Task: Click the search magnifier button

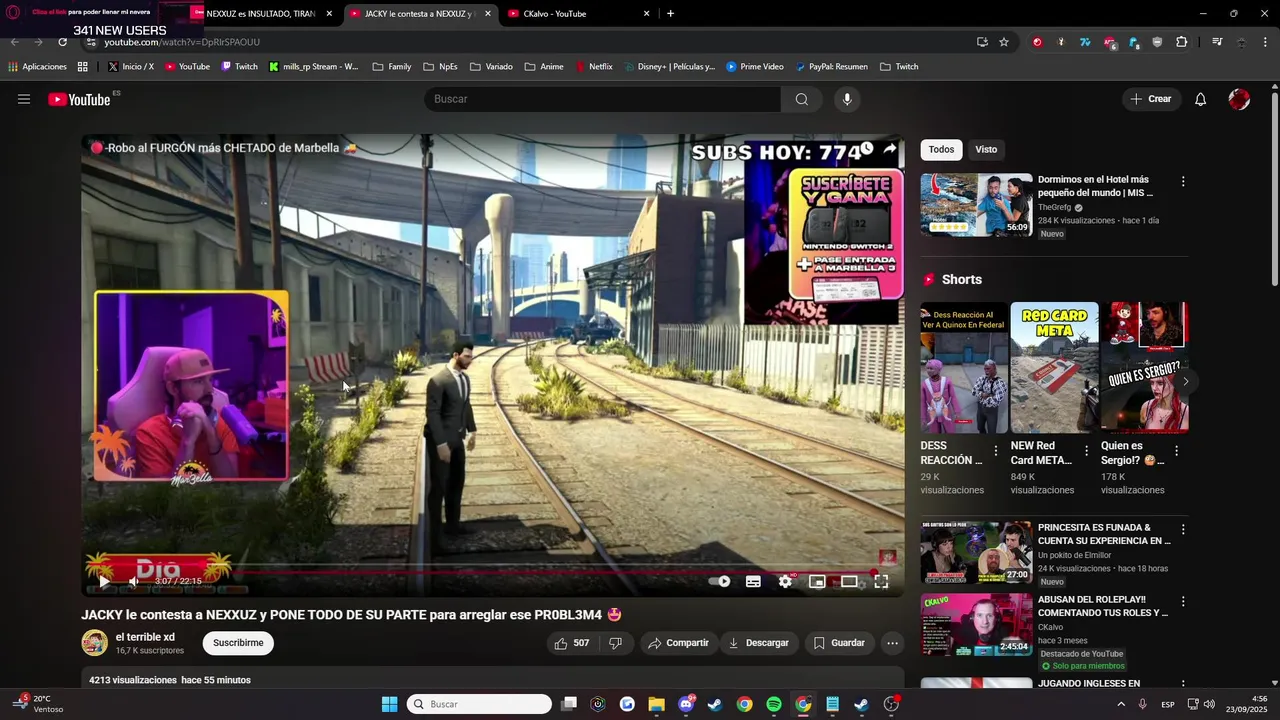Action: [x=801, y=99]
